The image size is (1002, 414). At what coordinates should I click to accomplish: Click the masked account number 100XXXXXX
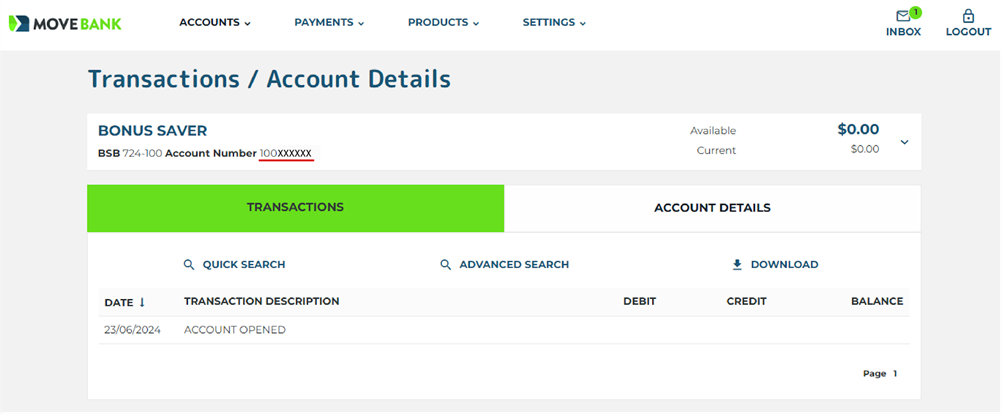(286, 154)
